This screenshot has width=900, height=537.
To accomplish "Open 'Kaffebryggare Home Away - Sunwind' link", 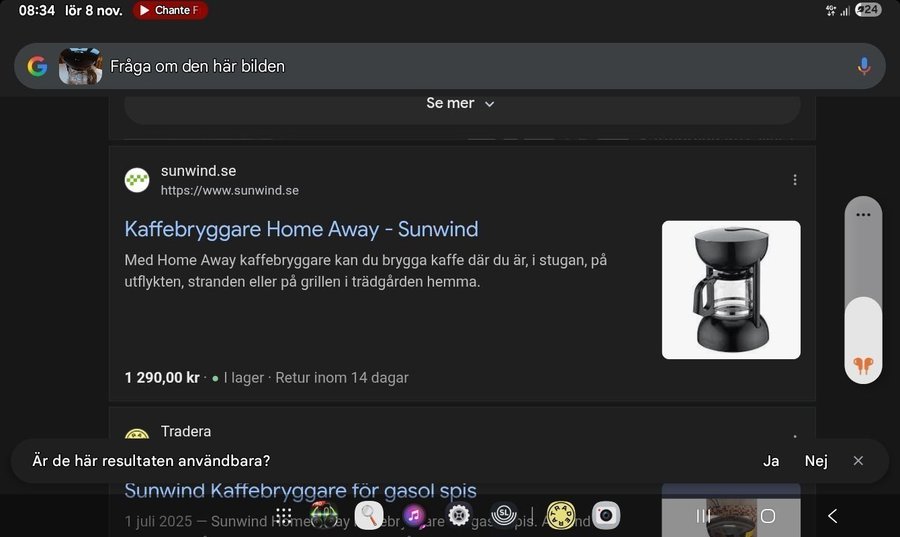I will (x=301, y=229).
